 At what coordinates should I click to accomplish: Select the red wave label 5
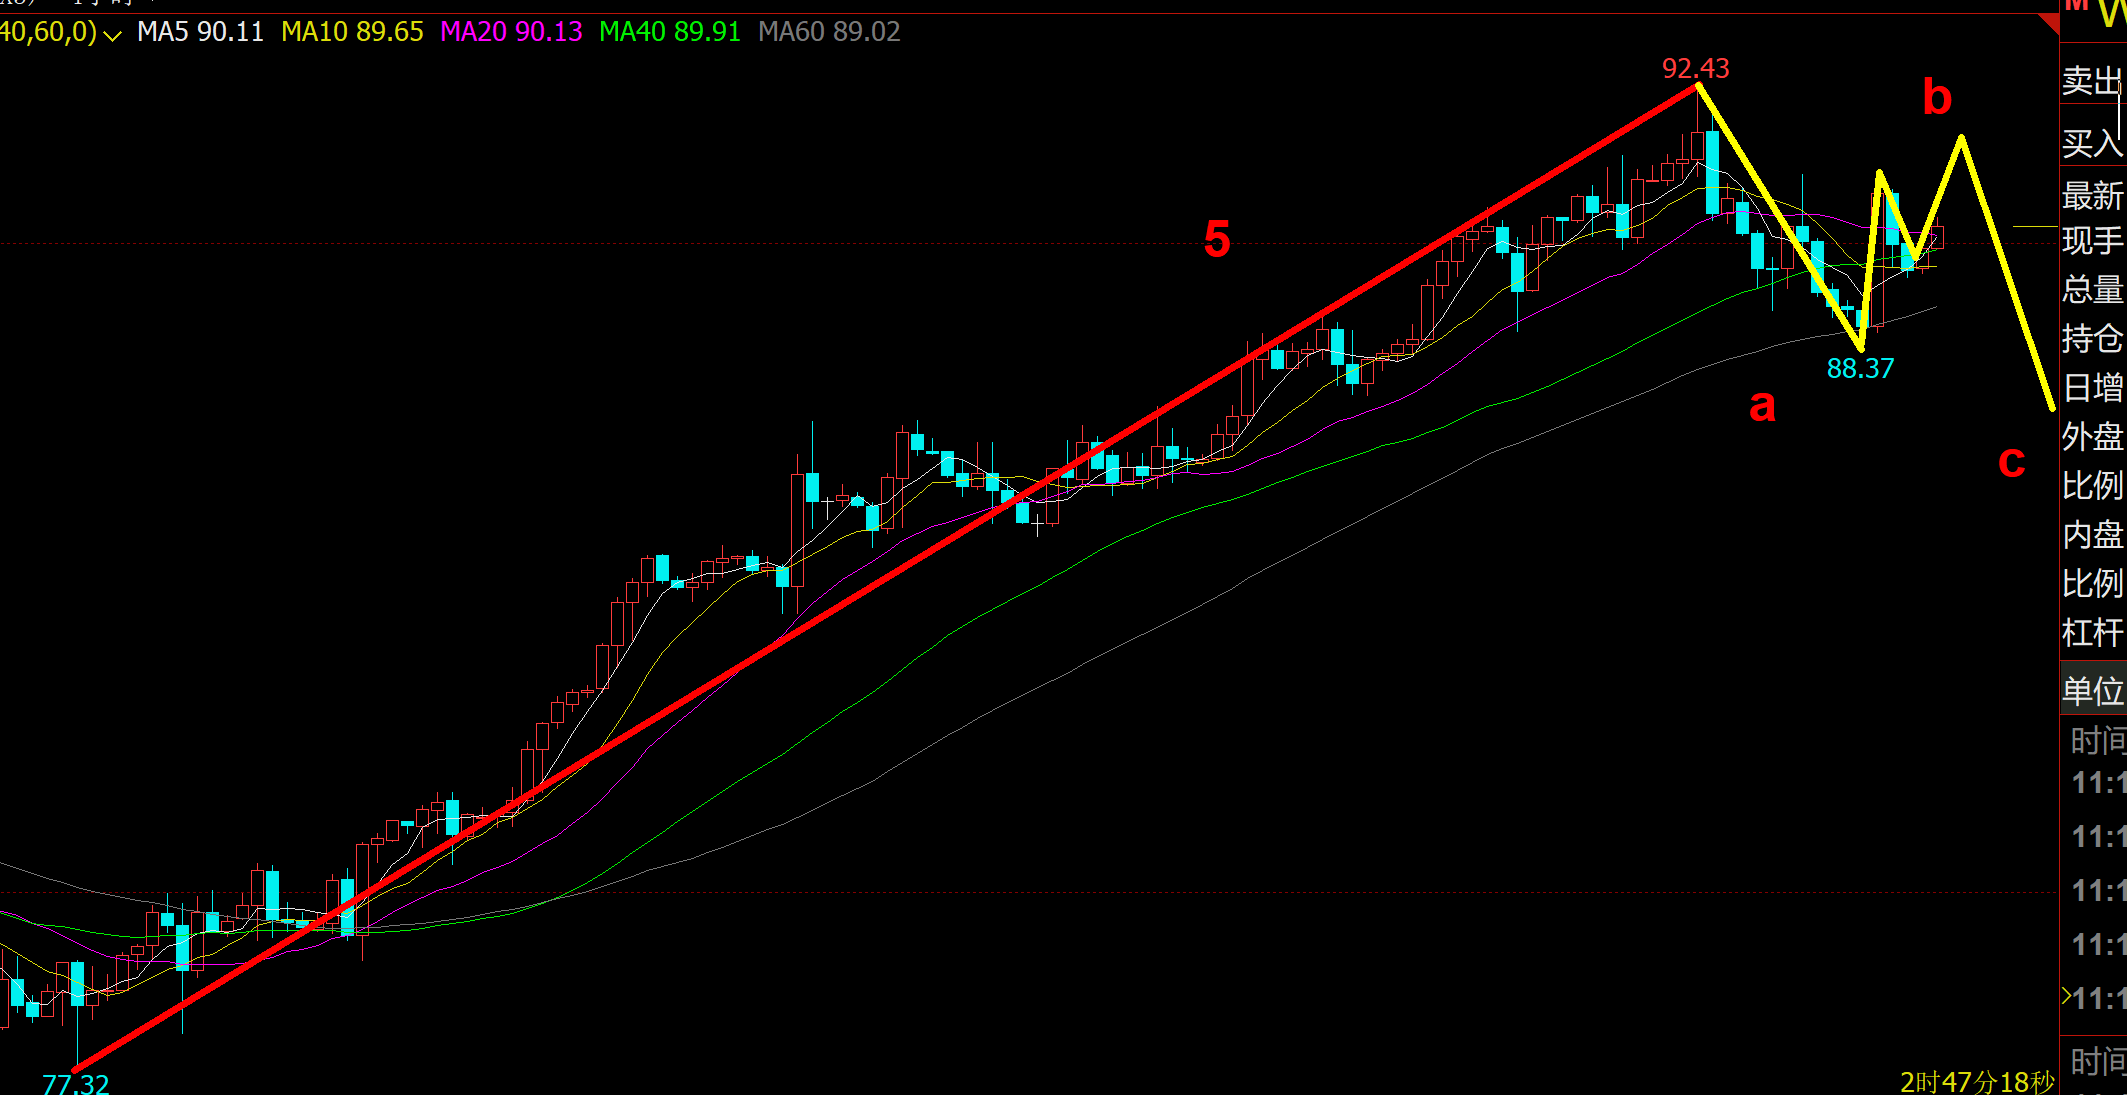pos(1217,240)
